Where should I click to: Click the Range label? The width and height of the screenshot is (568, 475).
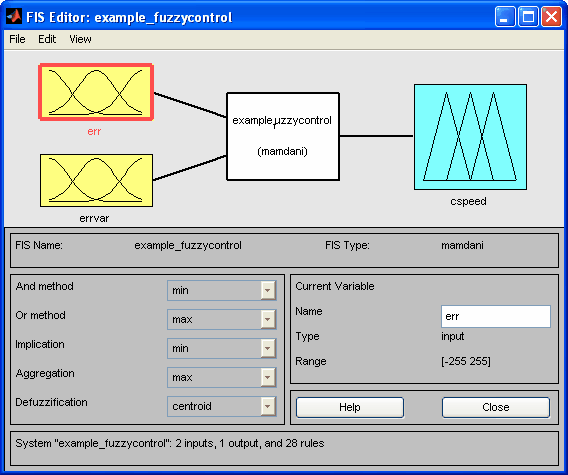pos(311,361)
